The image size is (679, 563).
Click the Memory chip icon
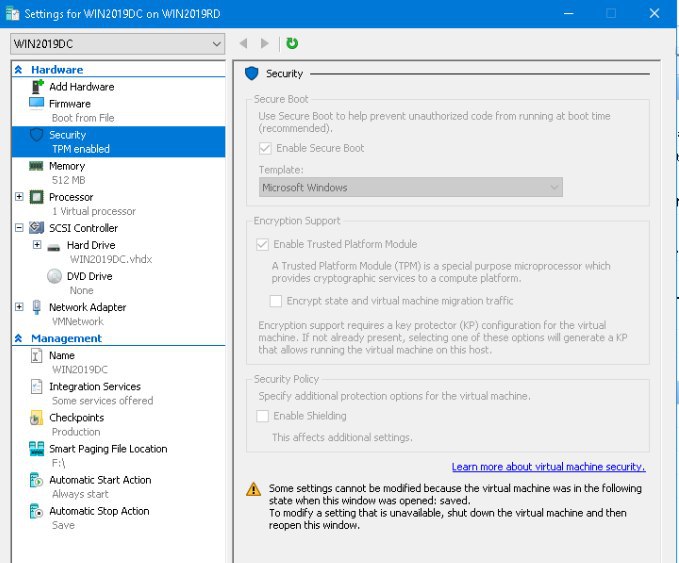pyautogui.click(x=36, y=166)
